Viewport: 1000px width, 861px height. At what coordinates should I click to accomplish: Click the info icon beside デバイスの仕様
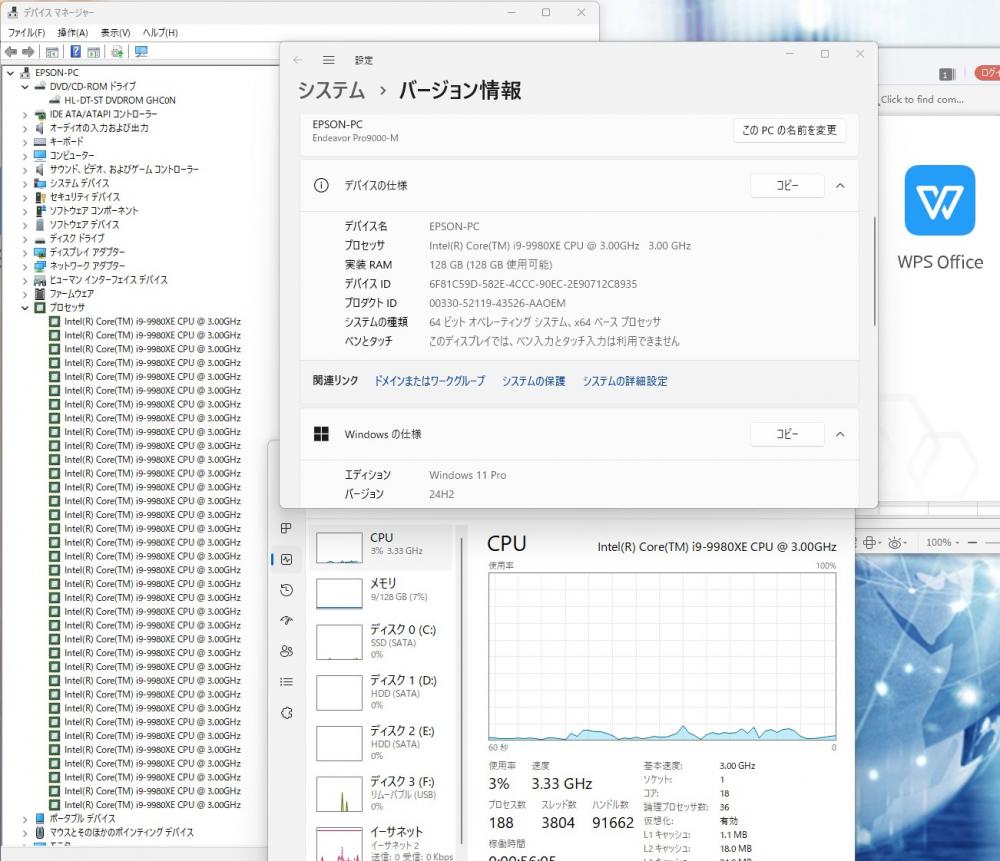pyautogui.click(x=321, y=186)
